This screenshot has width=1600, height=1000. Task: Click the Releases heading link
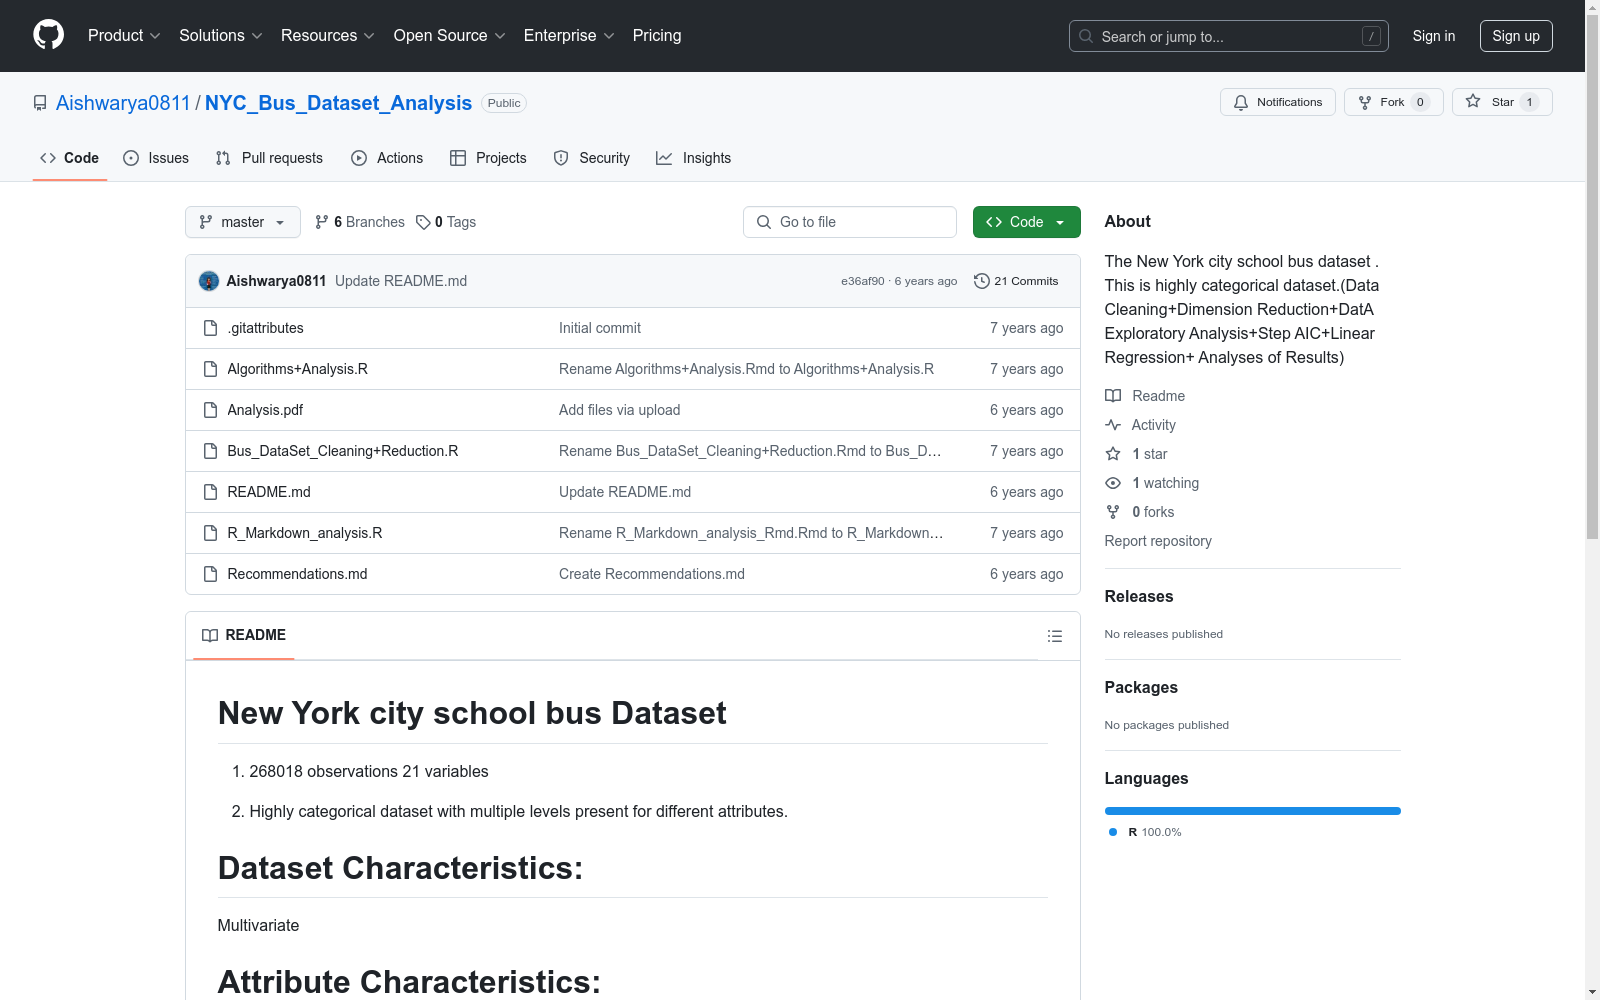(1139, 596)
